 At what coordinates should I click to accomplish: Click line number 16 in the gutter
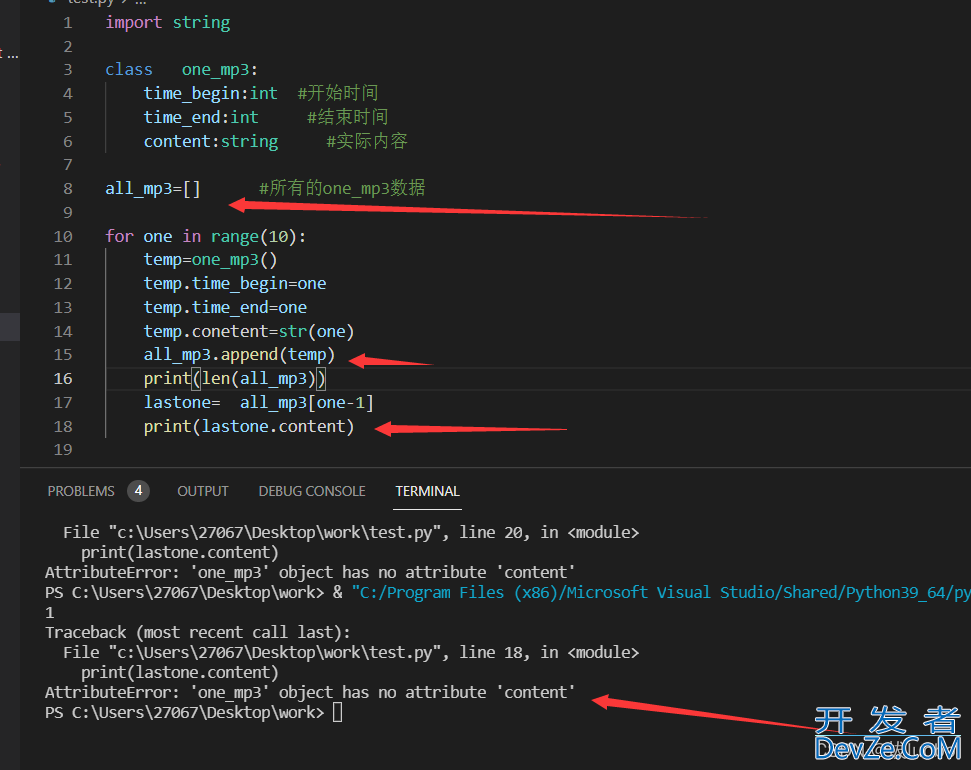pyautogui.click(x=62, y=379)
